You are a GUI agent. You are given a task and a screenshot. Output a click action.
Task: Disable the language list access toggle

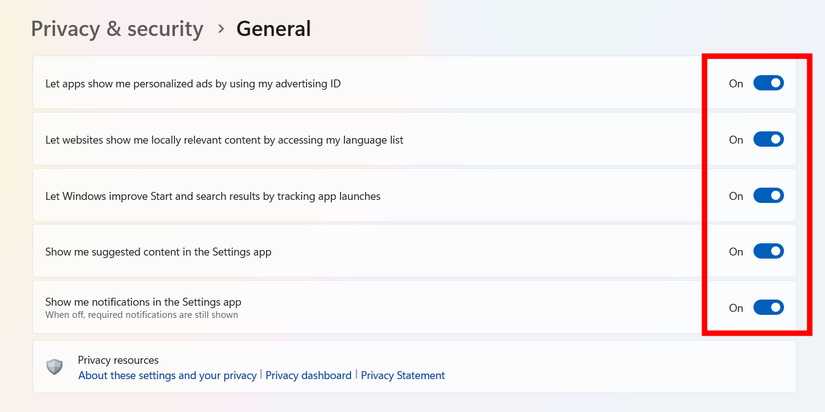(768, 140)
